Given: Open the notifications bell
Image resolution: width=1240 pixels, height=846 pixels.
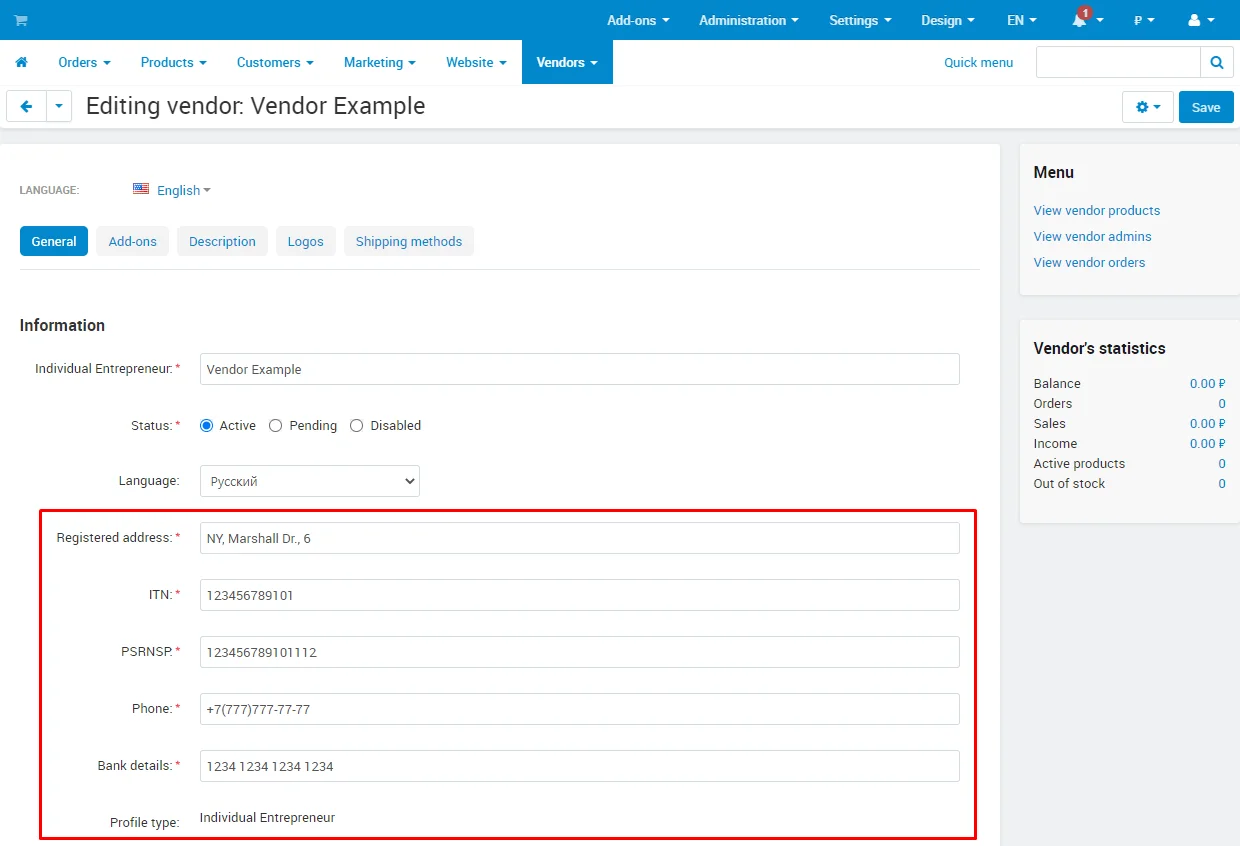Looking at the screenshot, I should pos(1080,20).
